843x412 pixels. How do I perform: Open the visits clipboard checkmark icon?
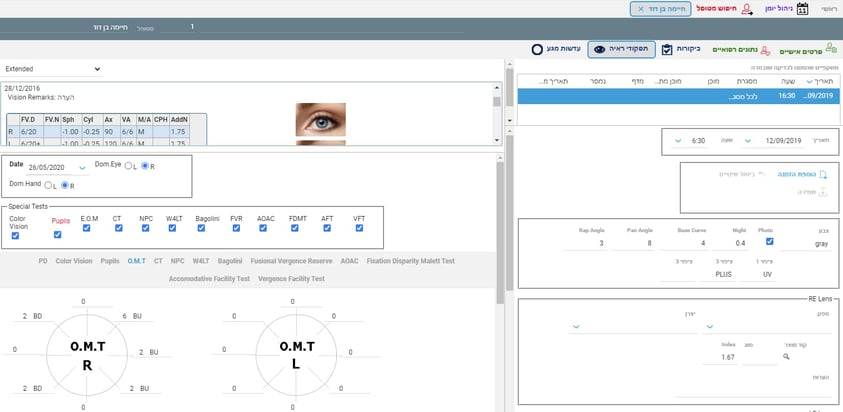coord(667,49)
